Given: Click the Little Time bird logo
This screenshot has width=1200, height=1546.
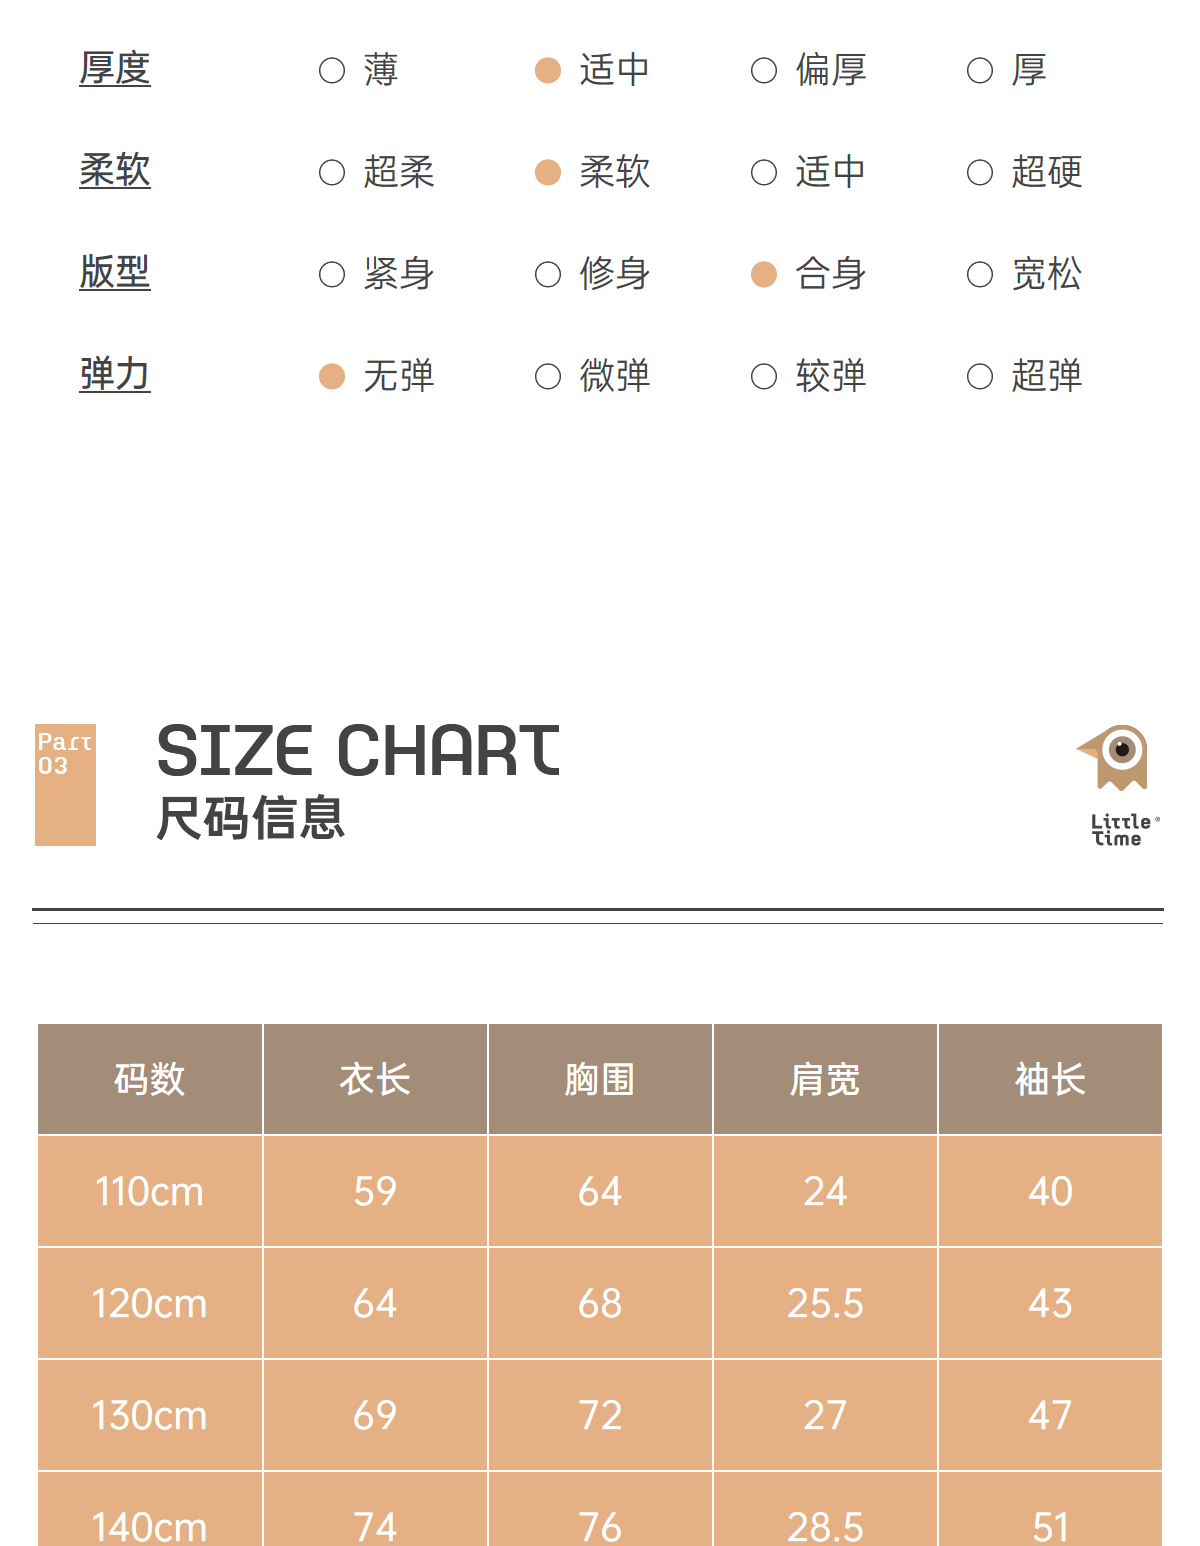Looking at the screenshot, I should pyautogui.click(x=1119, y=784).
